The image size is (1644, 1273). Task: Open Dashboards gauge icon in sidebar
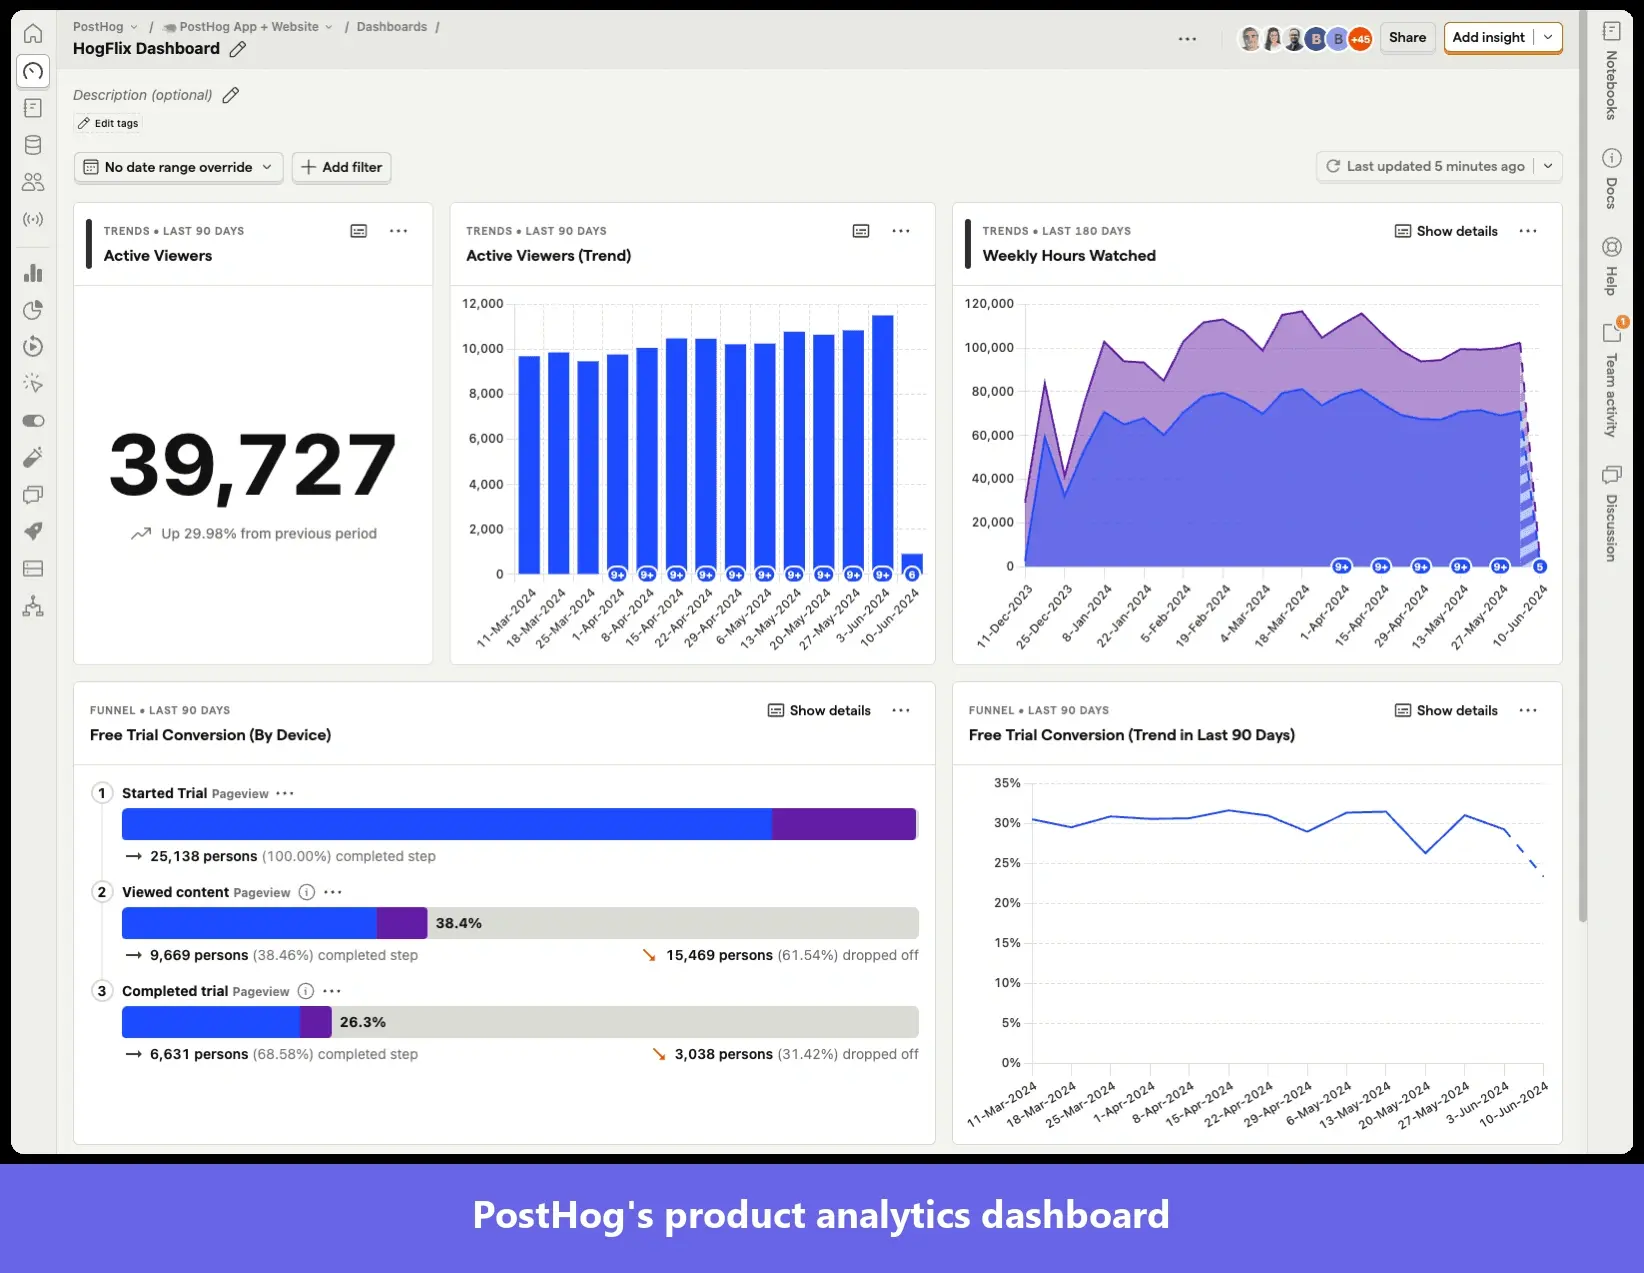tap(33, 71)
